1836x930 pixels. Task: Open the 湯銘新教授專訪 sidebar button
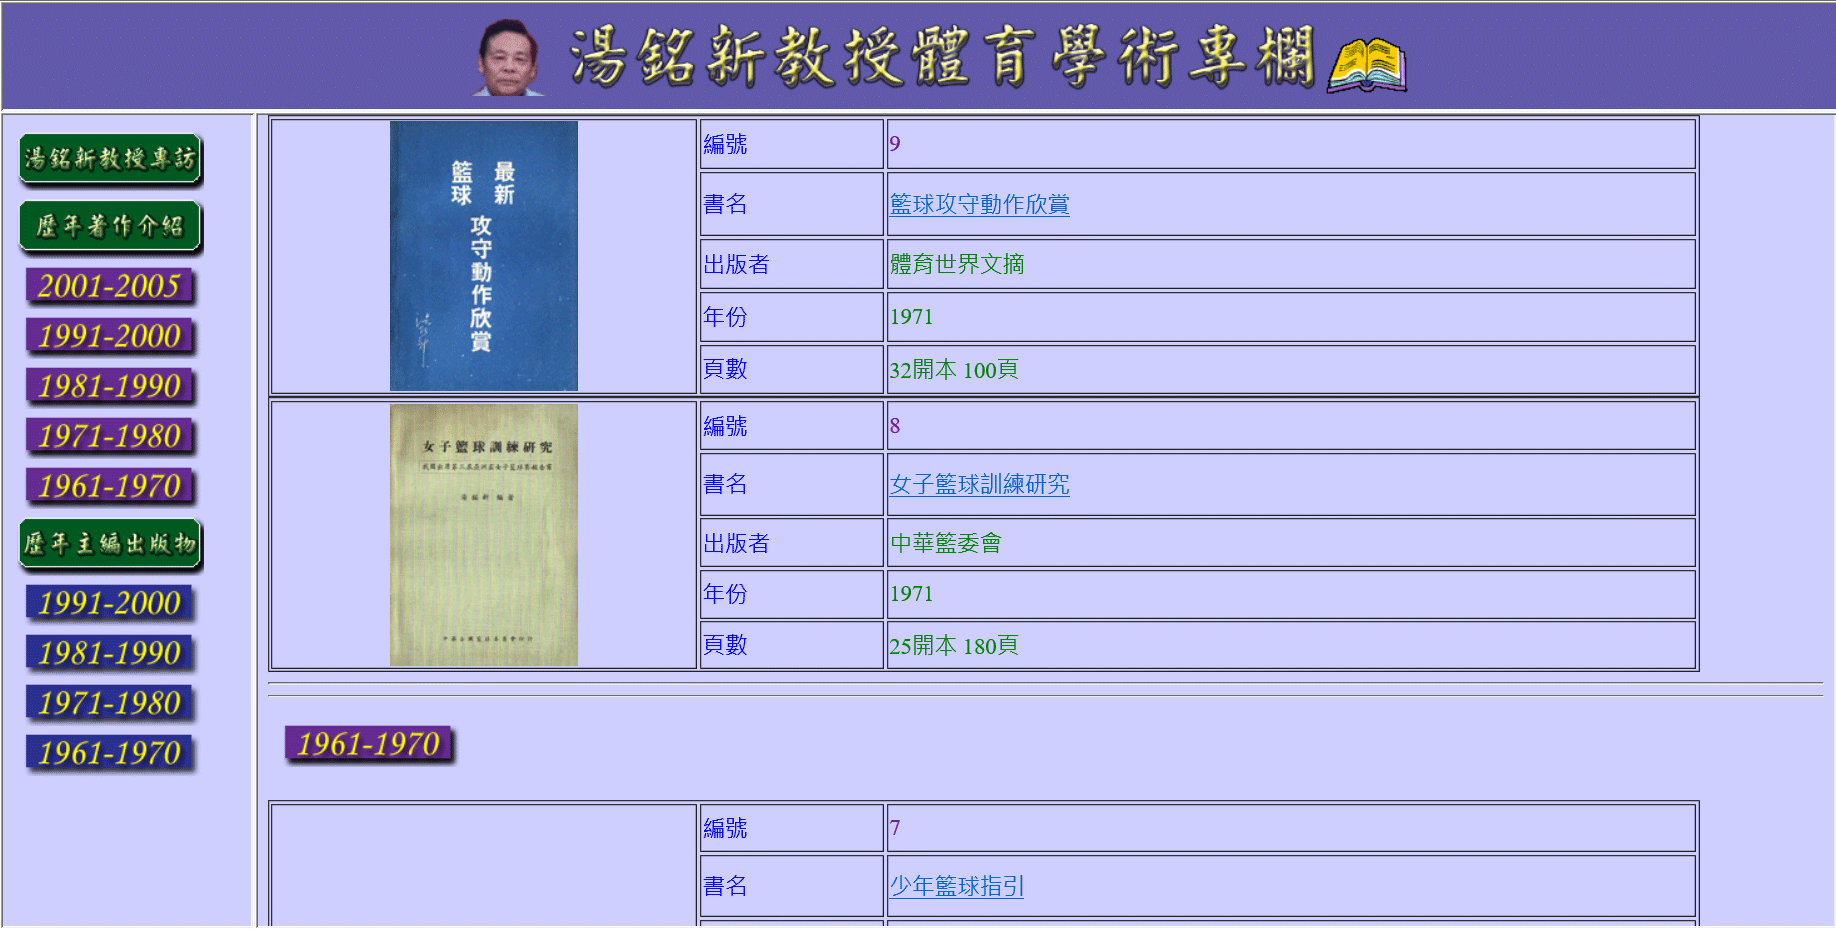click(110, 160)
